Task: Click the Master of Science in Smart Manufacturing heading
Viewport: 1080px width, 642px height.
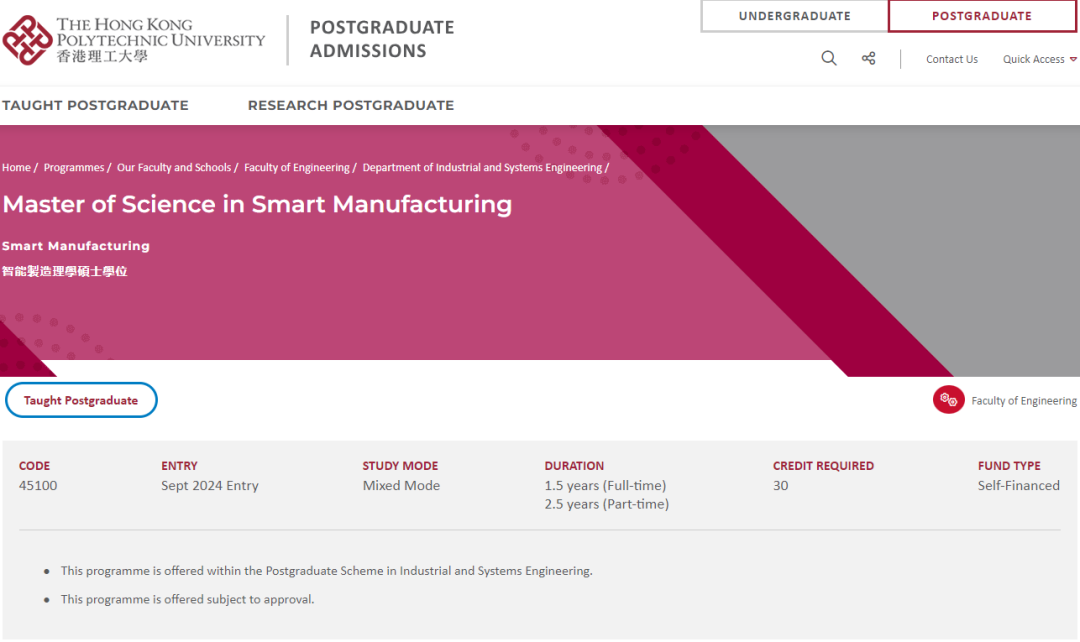Action: tap(257, 205)
